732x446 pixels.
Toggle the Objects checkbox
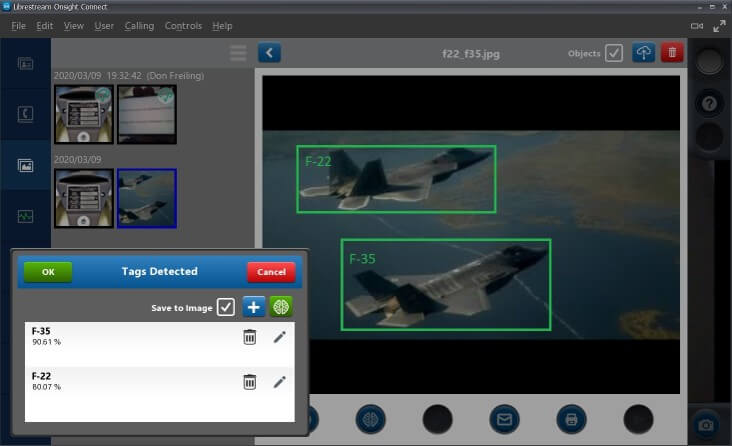coord(614,53)
